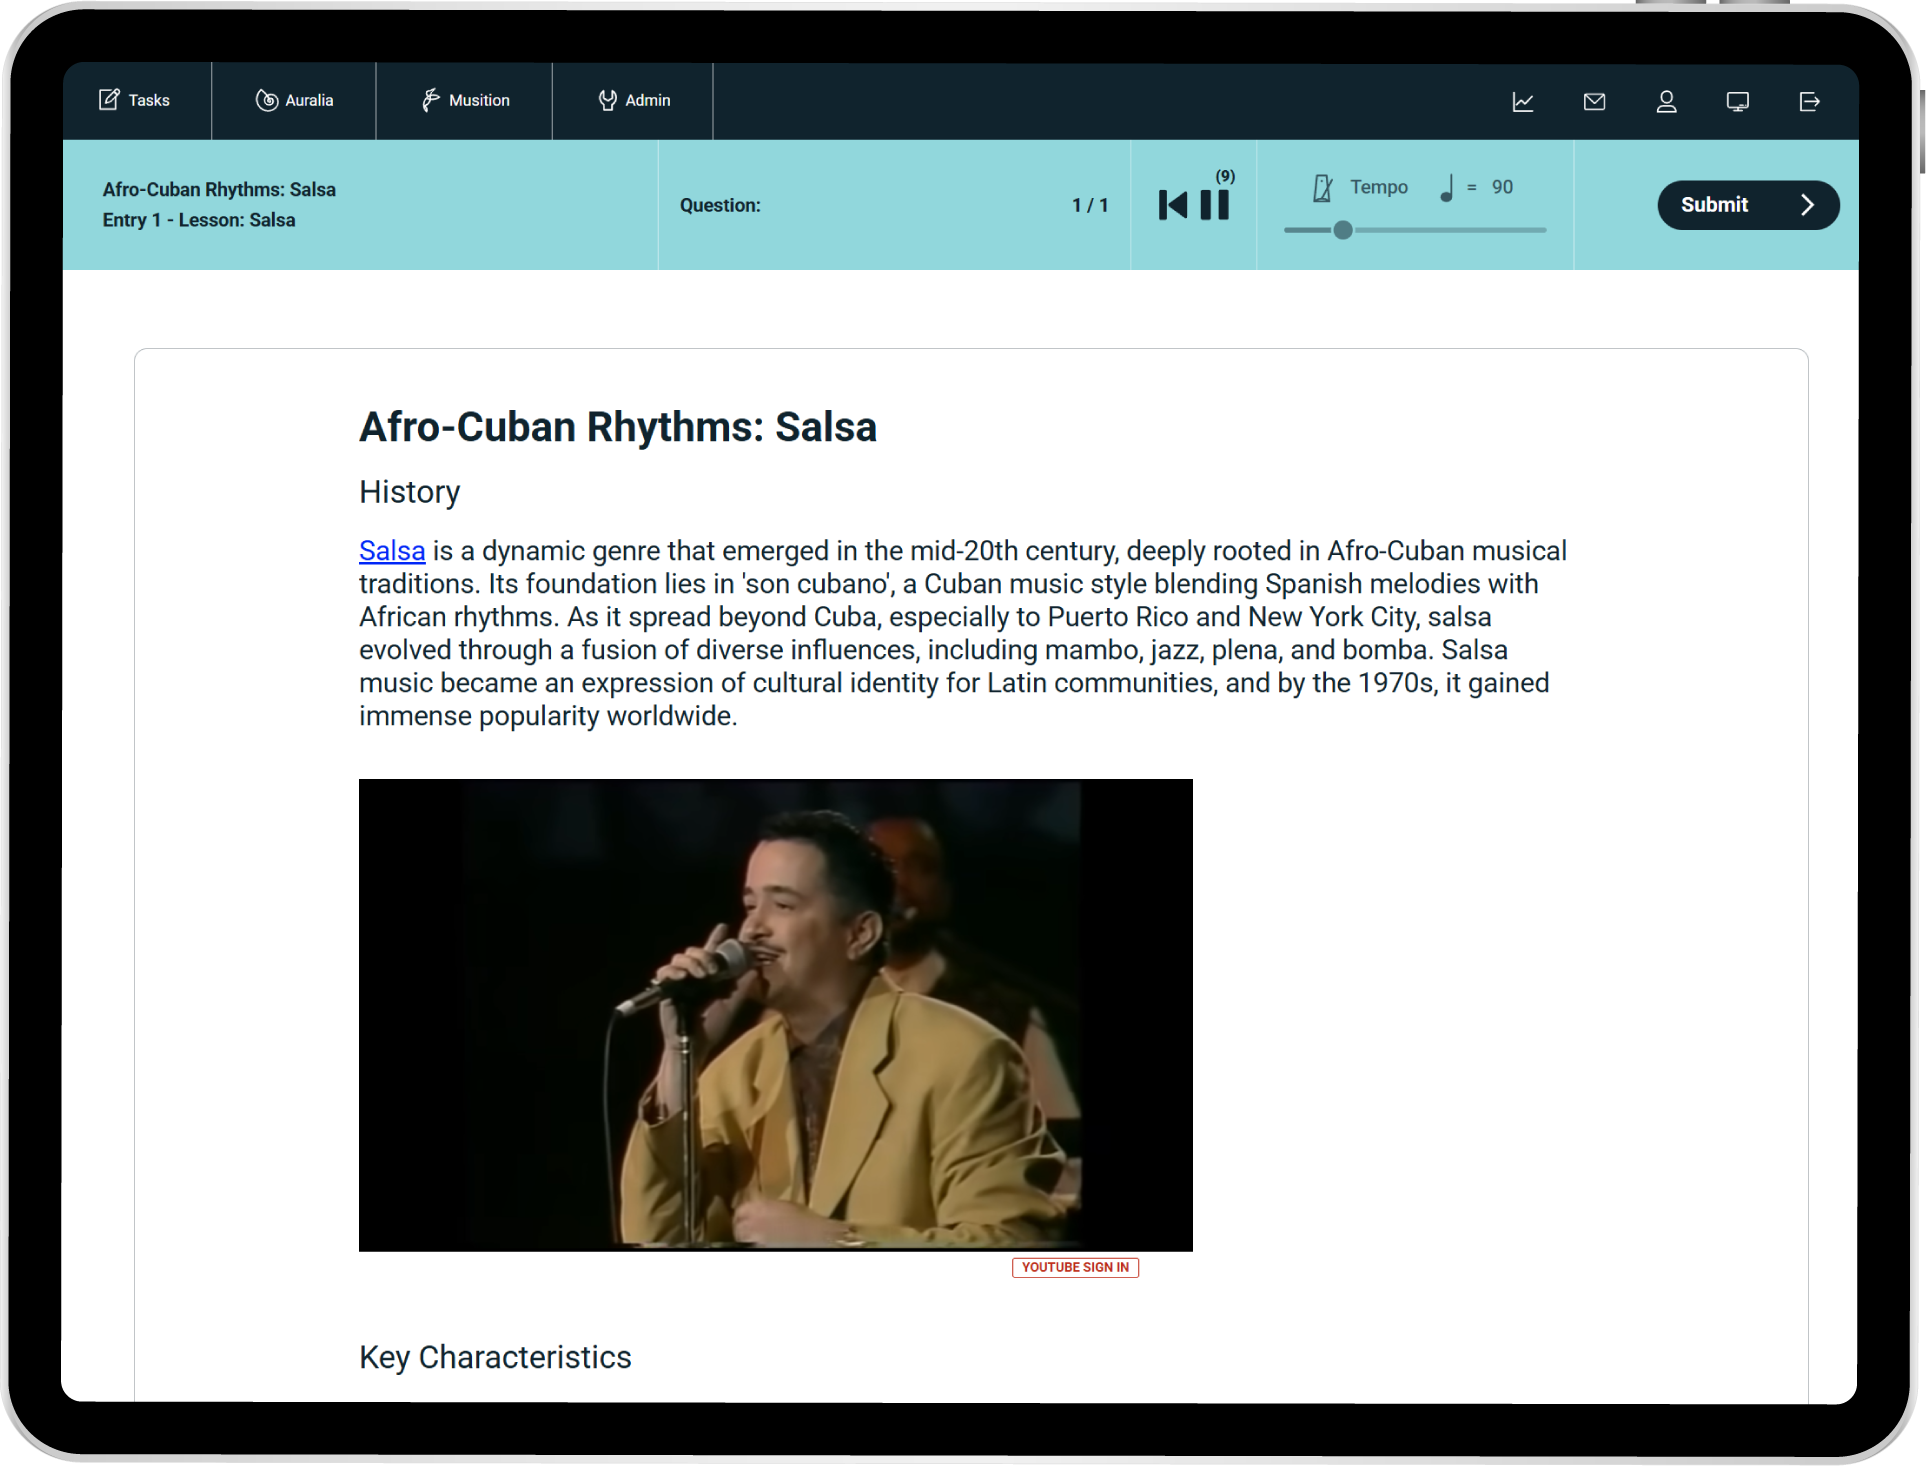Click the quarter note tempo icon
1926x1476 pixels.
(1447, 188)
